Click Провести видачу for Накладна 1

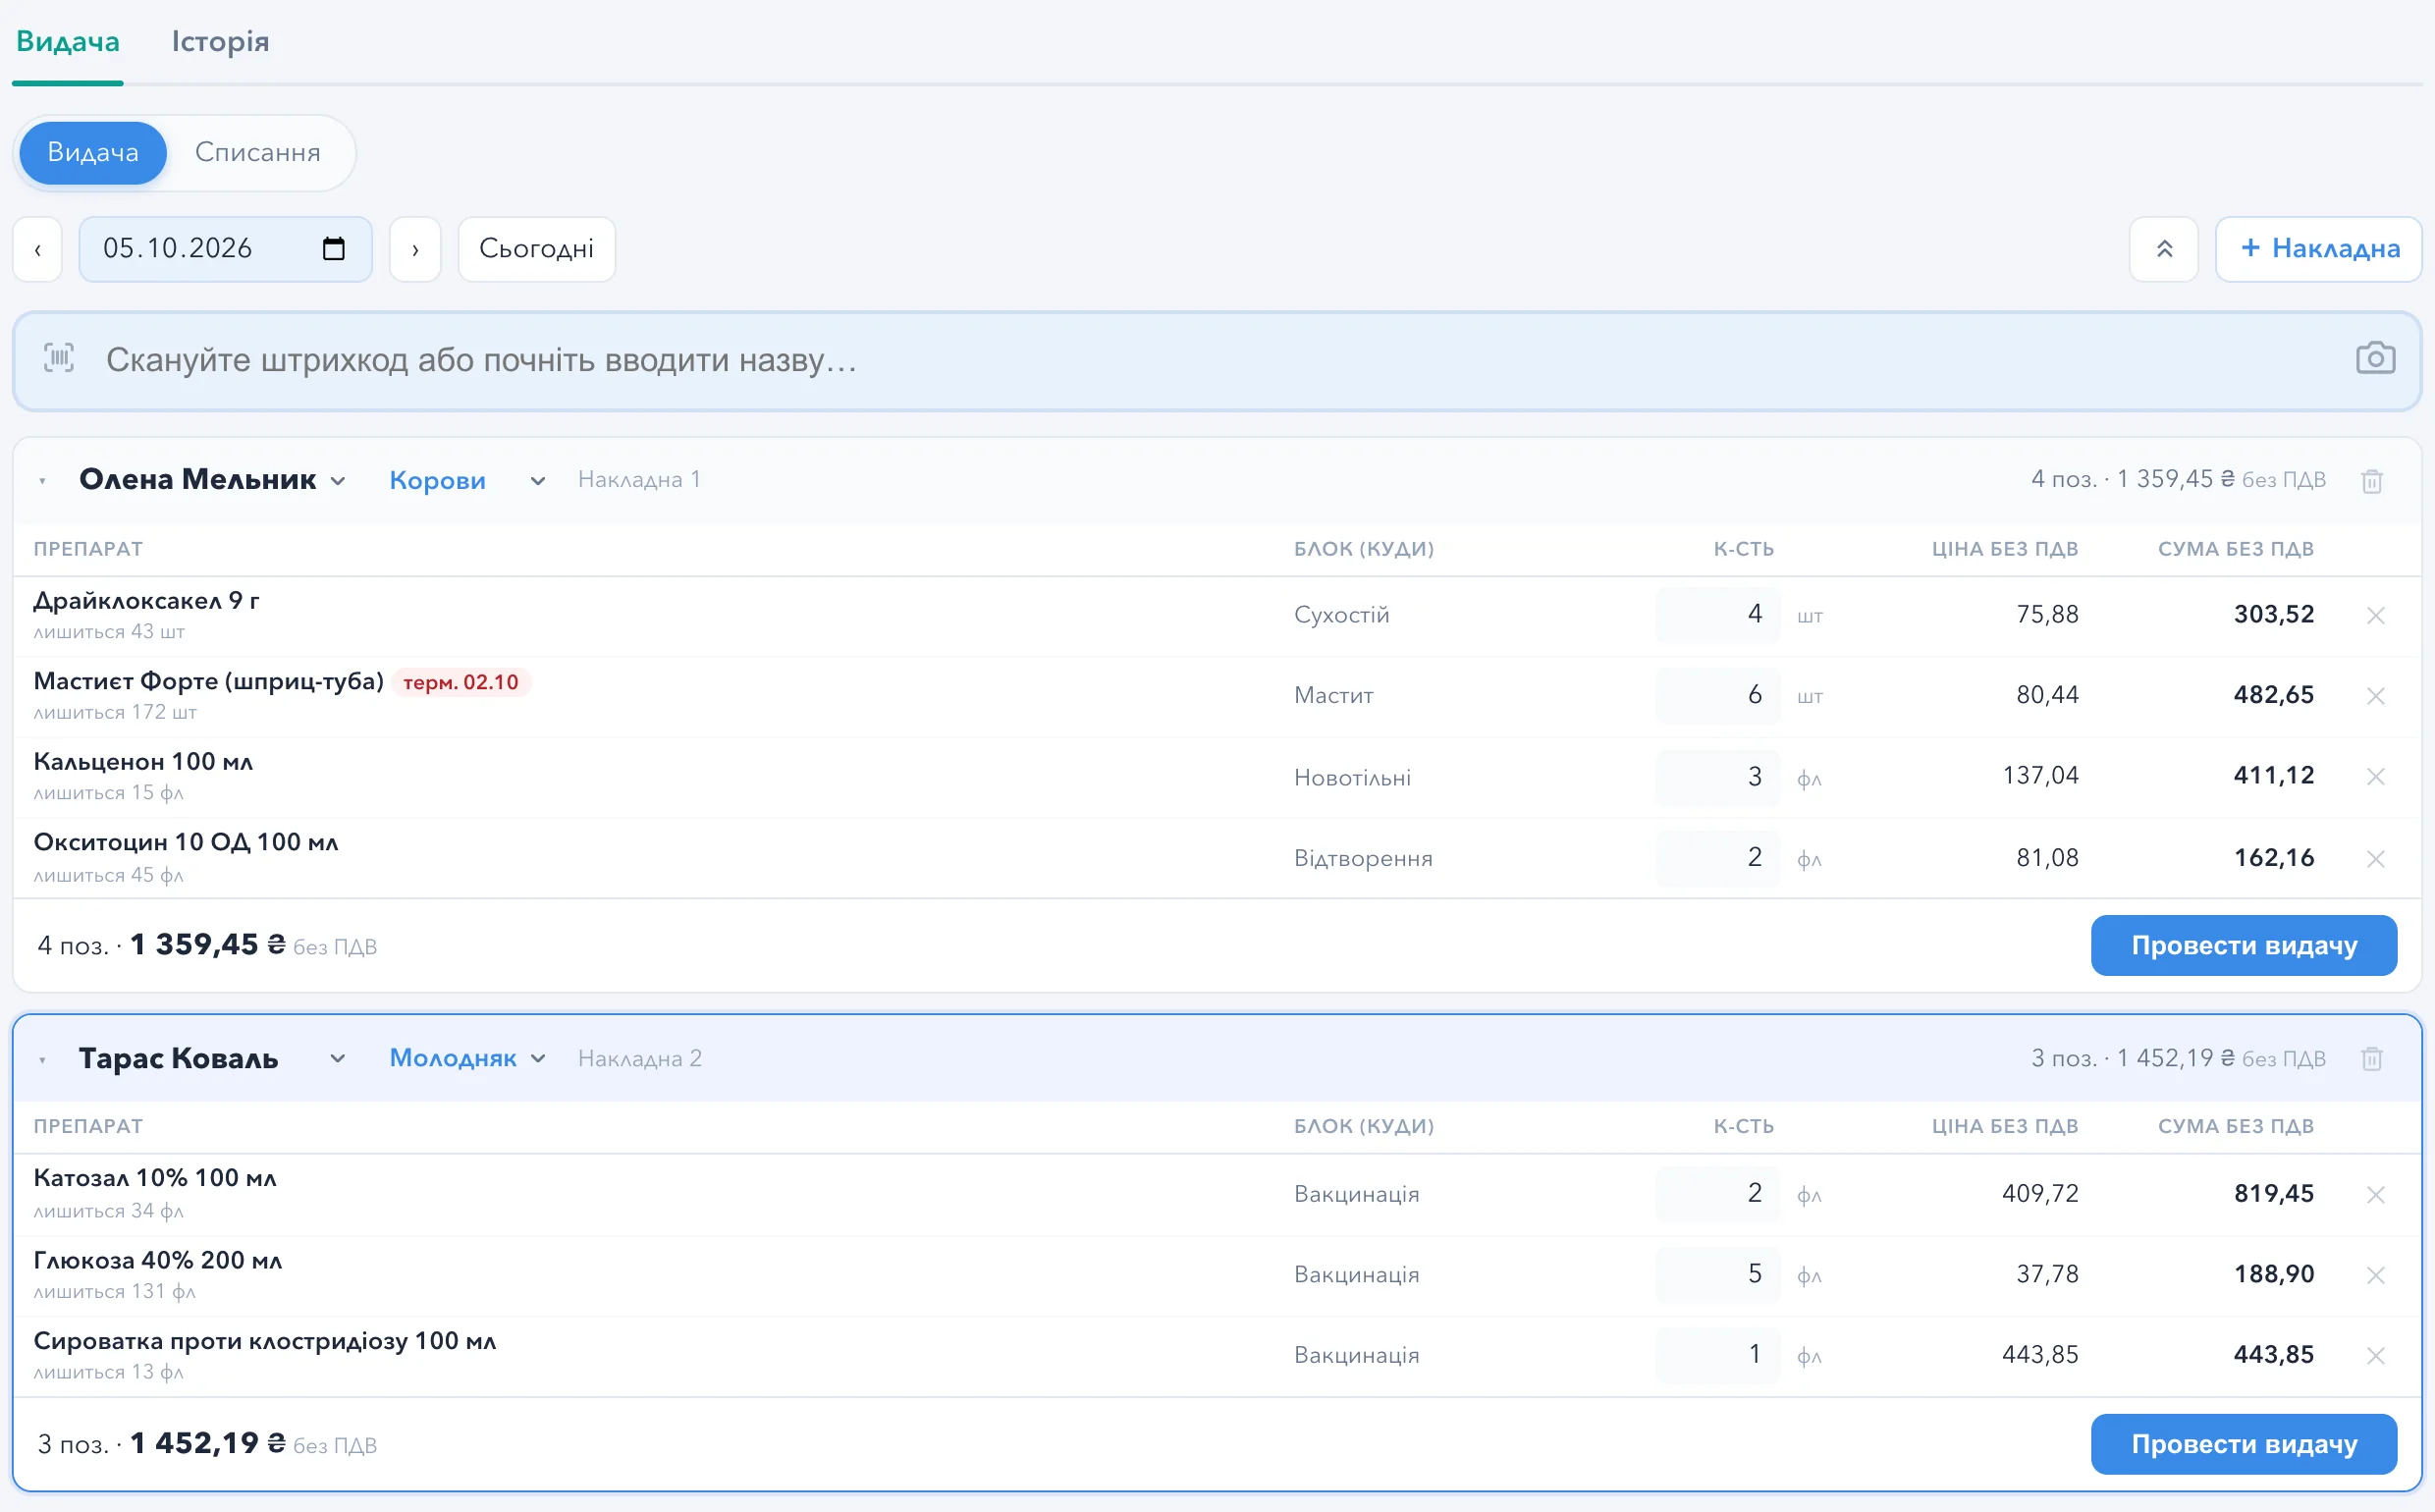pos(2243,945)
